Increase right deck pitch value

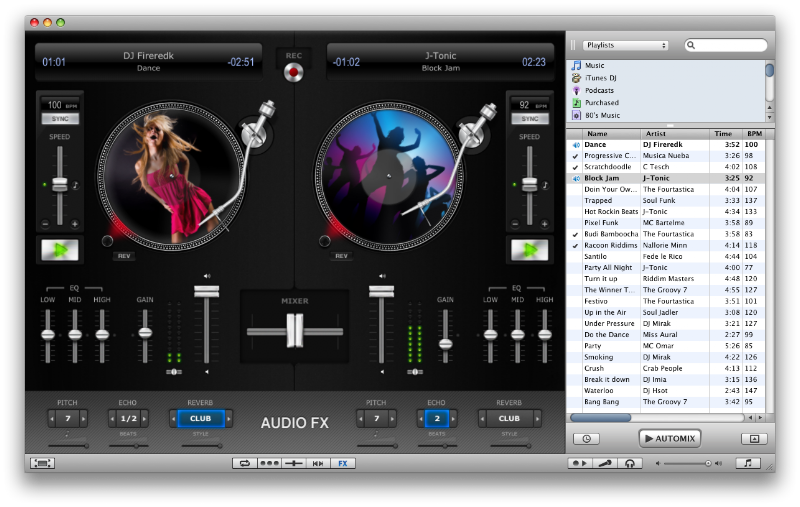392,419
